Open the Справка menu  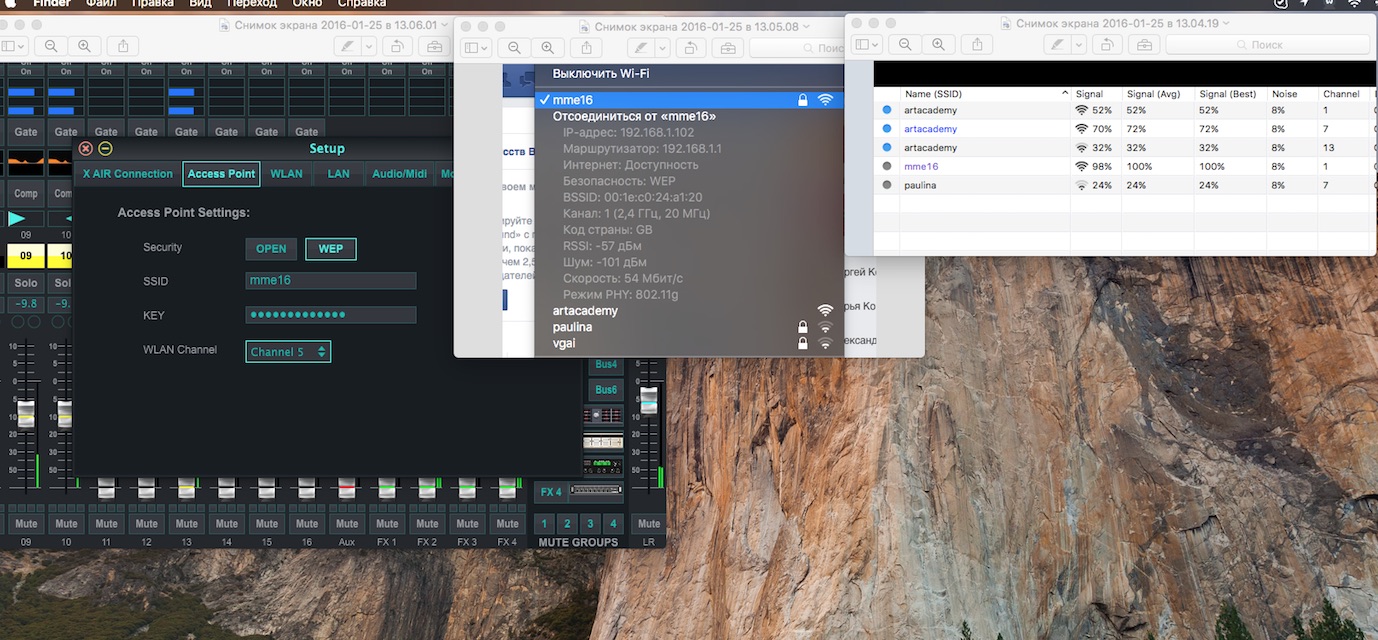[361, 4]
